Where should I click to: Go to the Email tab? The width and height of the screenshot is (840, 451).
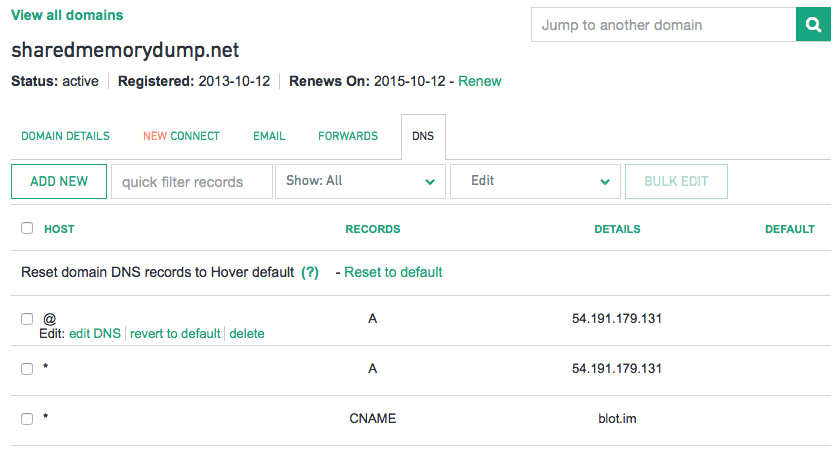(x=269, y=136)
